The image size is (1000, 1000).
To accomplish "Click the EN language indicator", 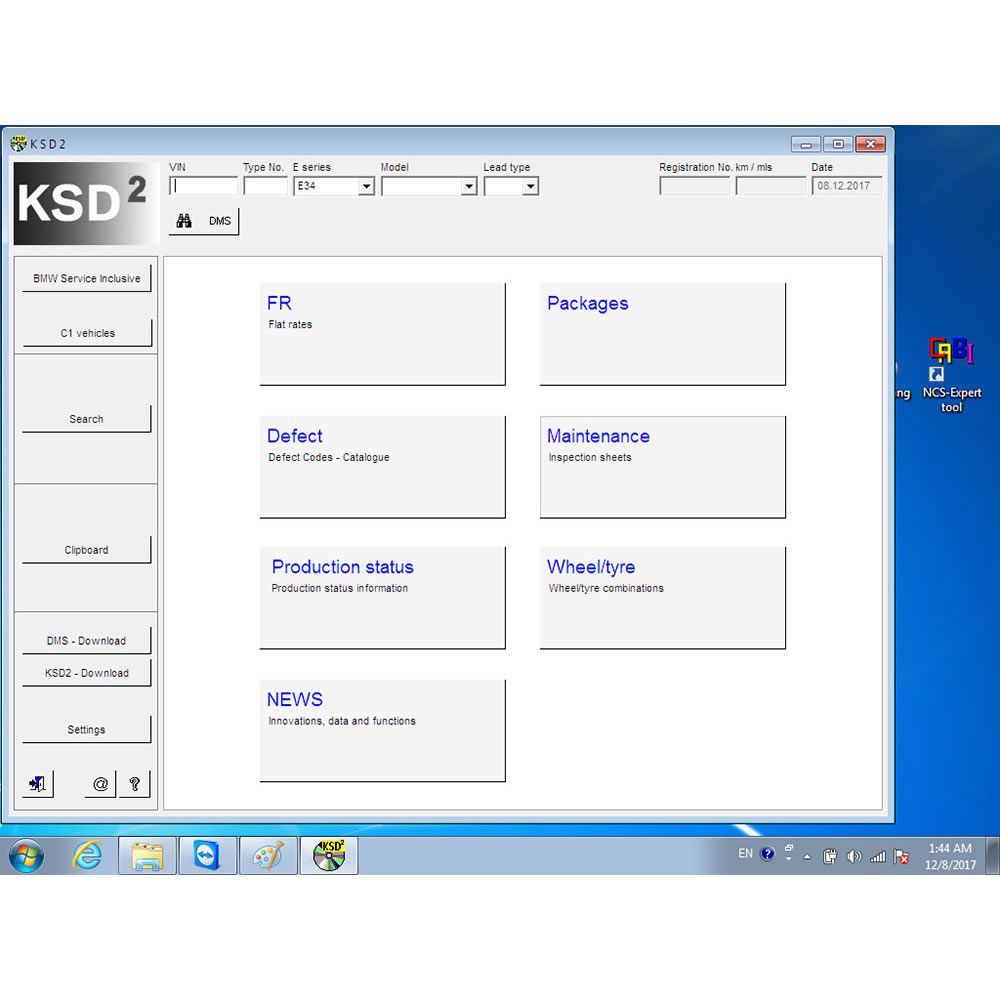I will click(x=745, y=853).
